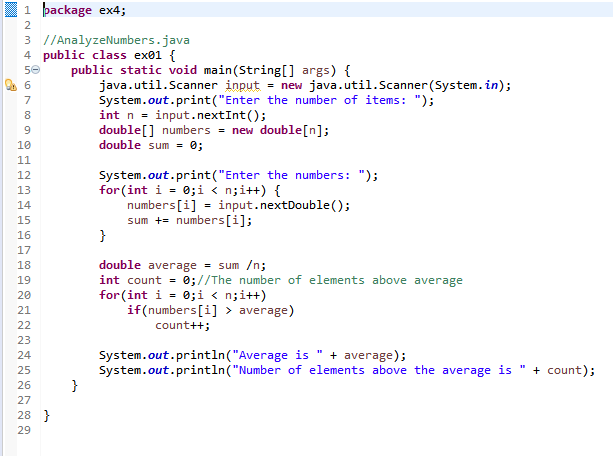This screenshot has width=613, height=456.
Task: Click 'average' variable declaration on line 18
Action: (x=172, y=266)
